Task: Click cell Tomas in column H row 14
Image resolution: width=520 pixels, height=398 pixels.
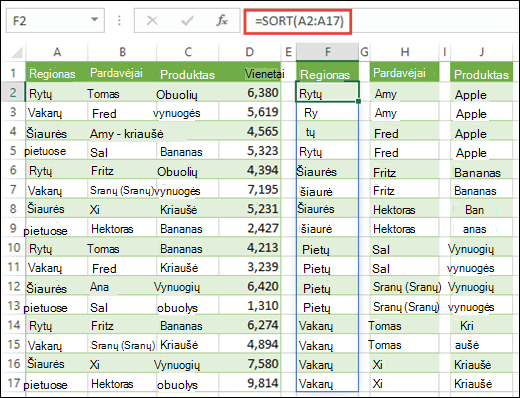Action: [x=405, y=325]
